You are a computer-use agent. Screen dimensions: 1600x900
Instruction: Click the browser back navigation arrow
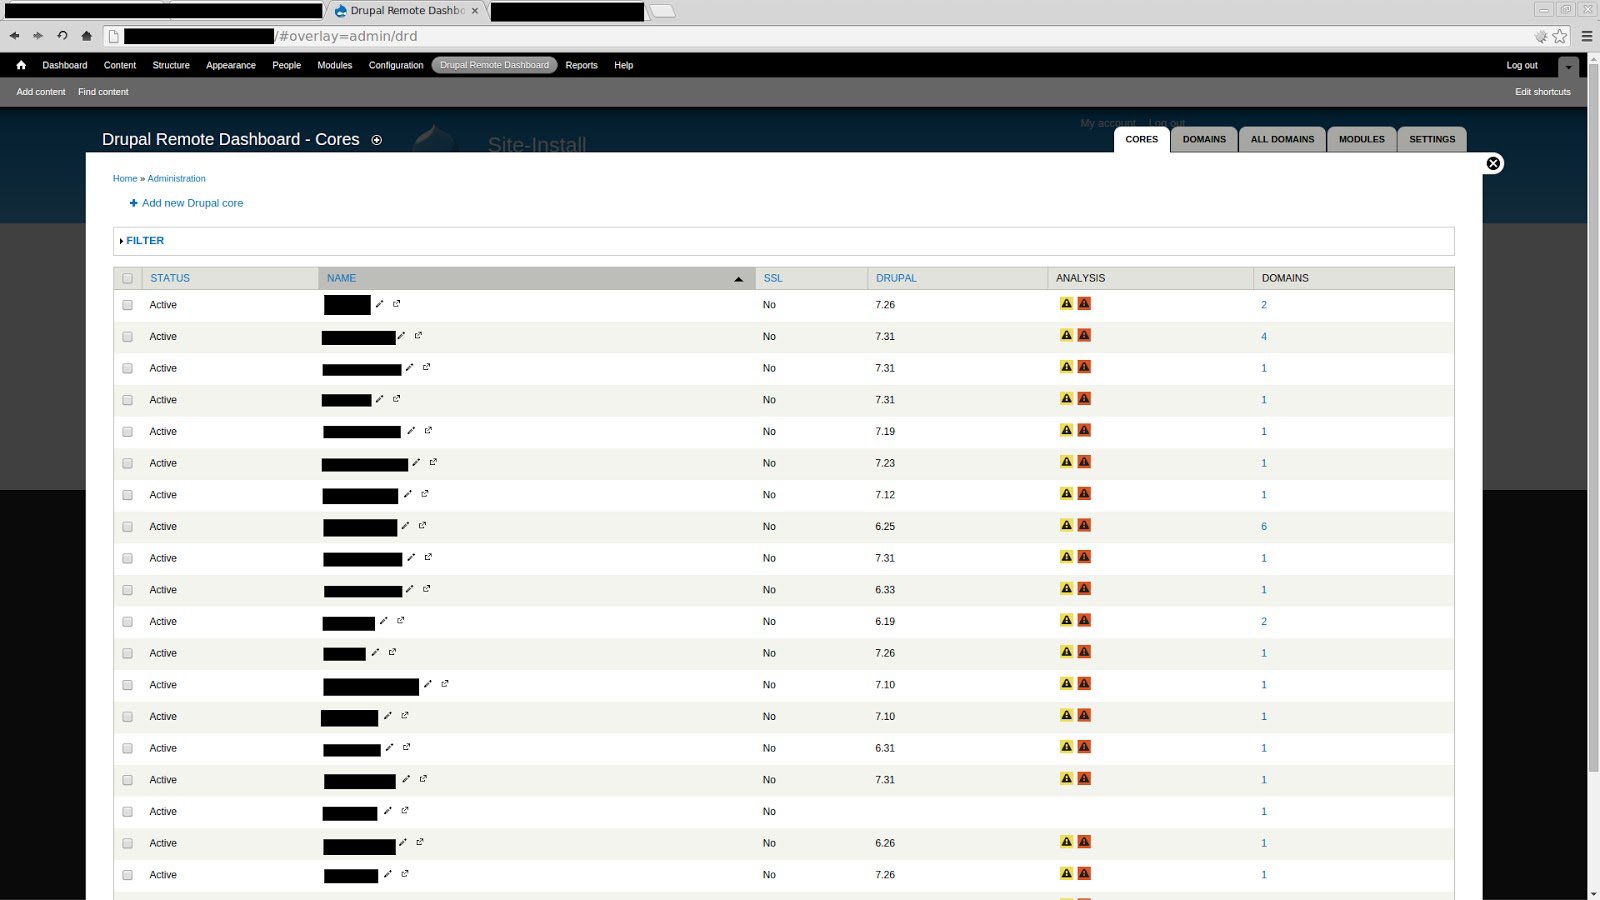(x=13, y=35)
